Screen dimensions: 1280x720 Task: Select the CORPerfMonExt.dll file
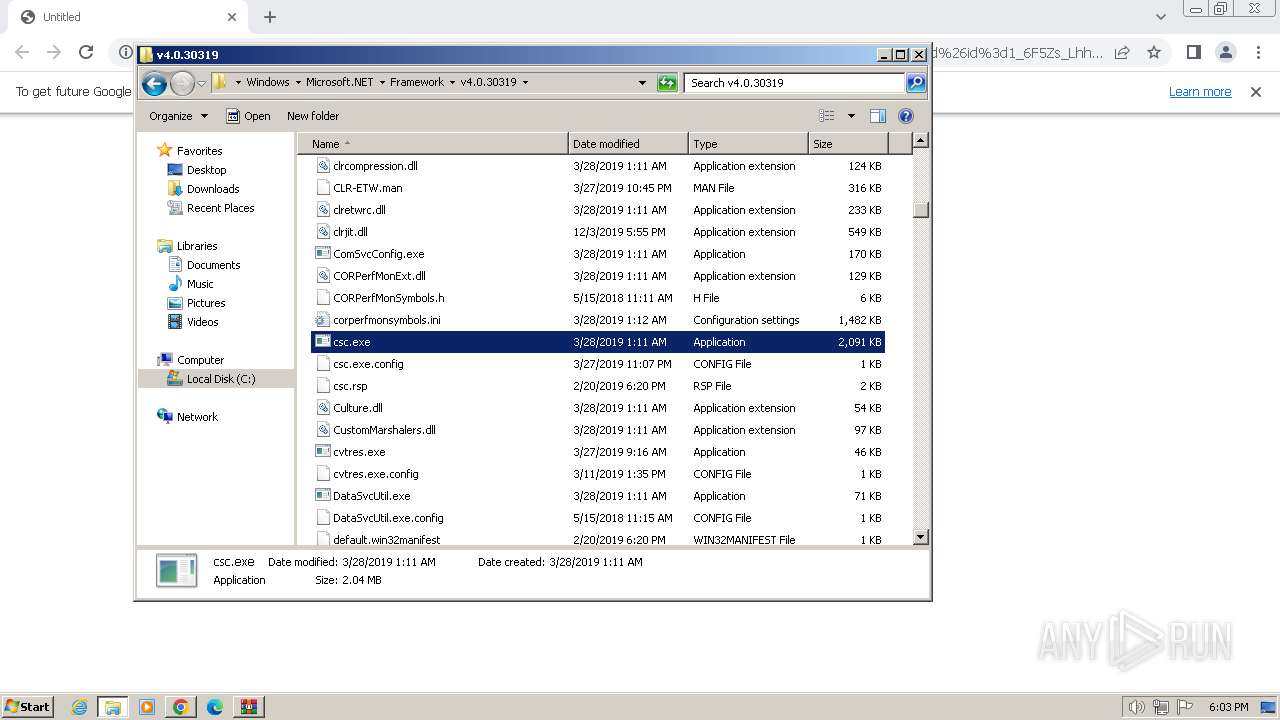point(379,276)
